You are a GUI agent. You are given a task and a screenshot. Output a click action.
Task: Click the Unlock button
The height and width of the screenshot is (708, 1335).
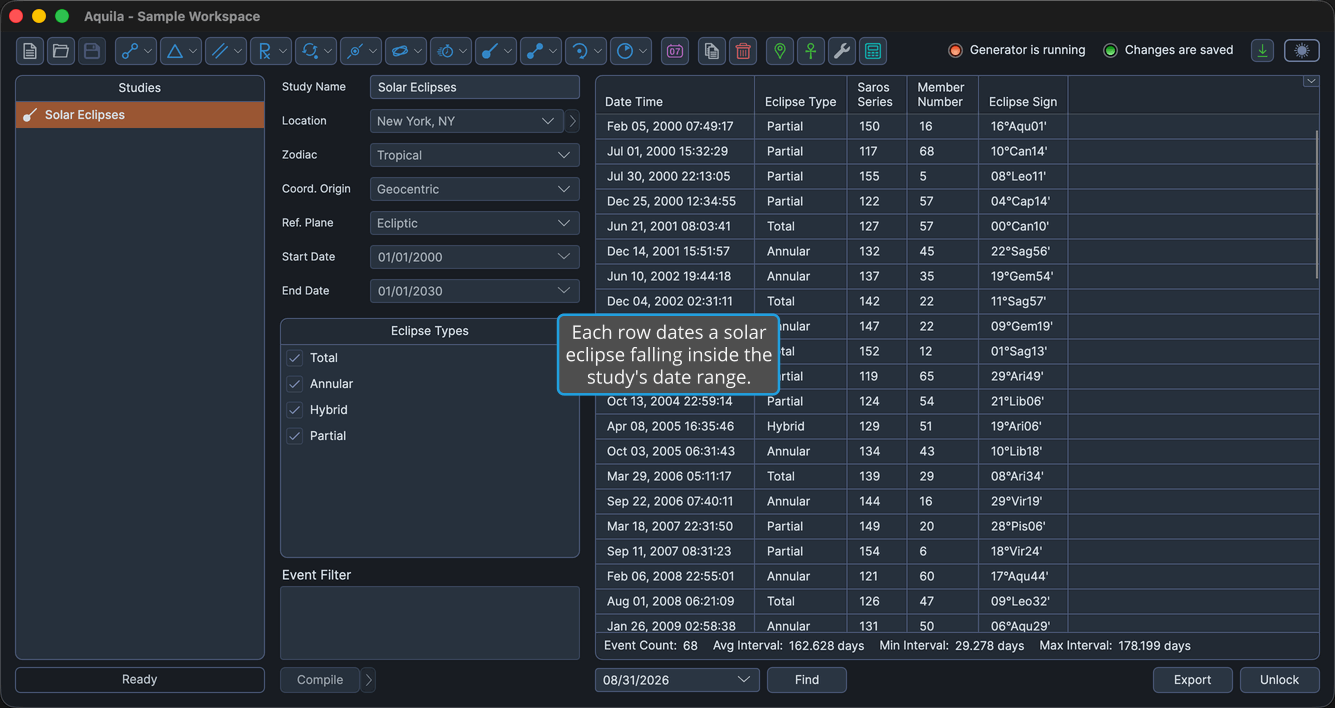click(1279, 680)
